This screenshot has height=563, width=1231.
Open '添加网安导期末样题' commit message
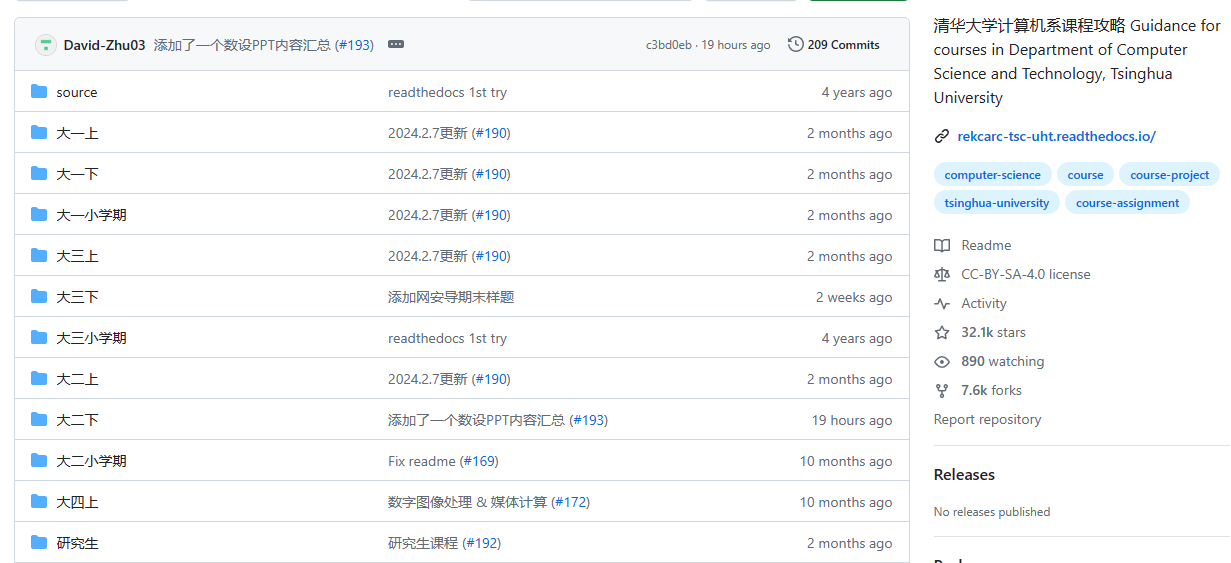point(451,297)
